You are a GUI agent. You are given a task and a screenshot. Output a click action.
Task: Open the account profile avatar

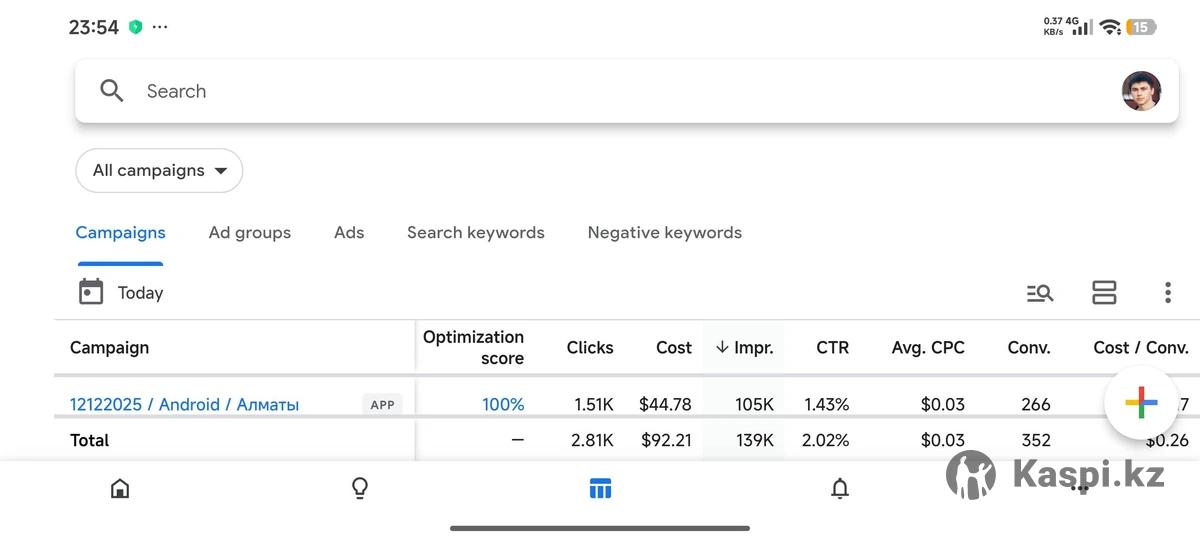[1141, 91]
